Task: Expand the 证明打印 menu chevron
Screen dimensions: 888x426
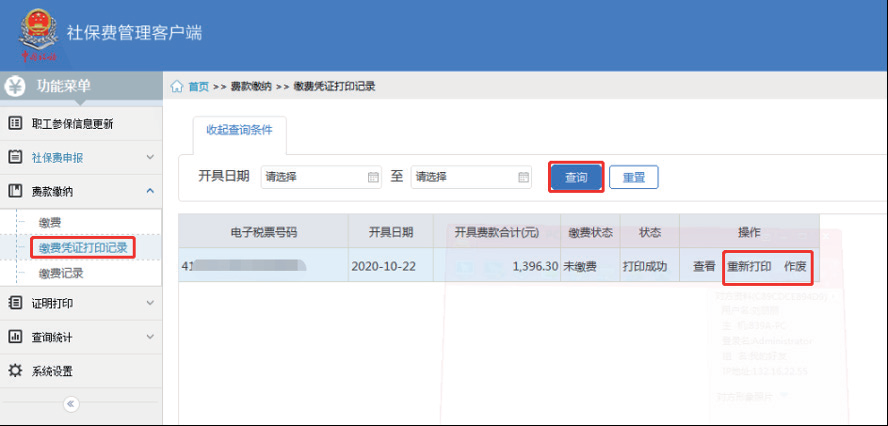Action: [150, 303]
